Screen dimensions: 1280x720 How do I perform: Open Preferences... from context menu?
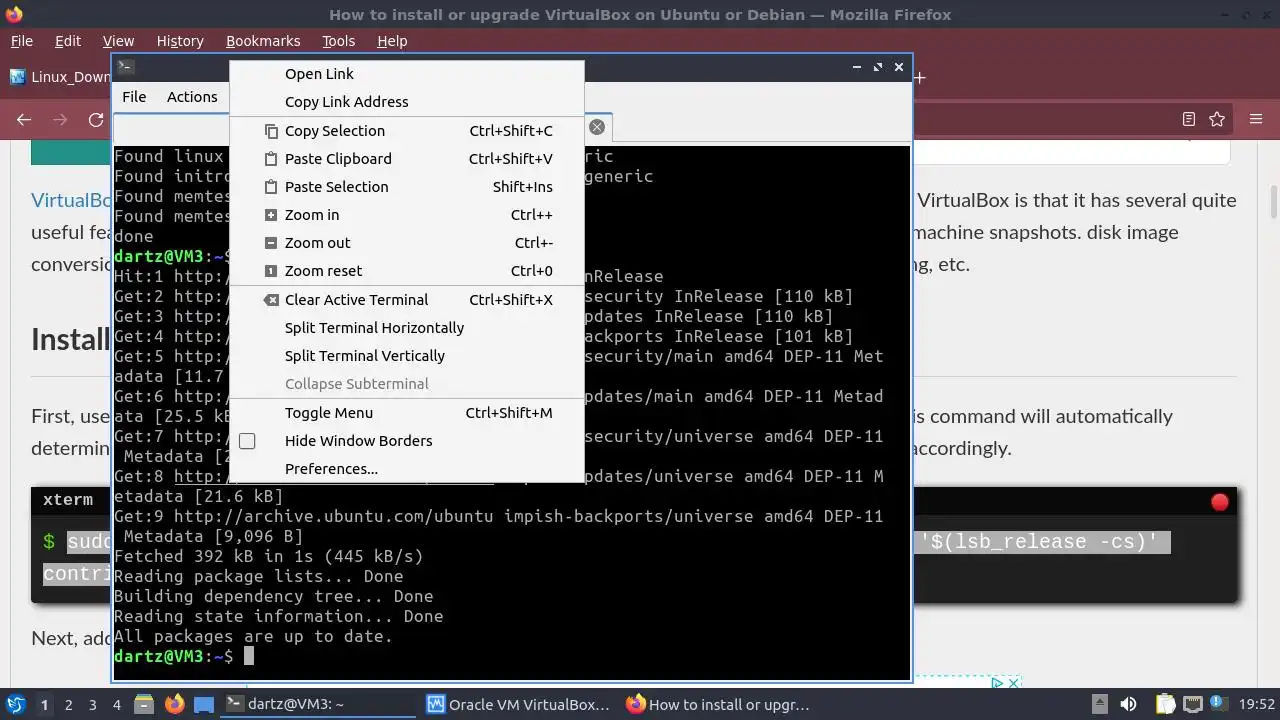point(406,469)
